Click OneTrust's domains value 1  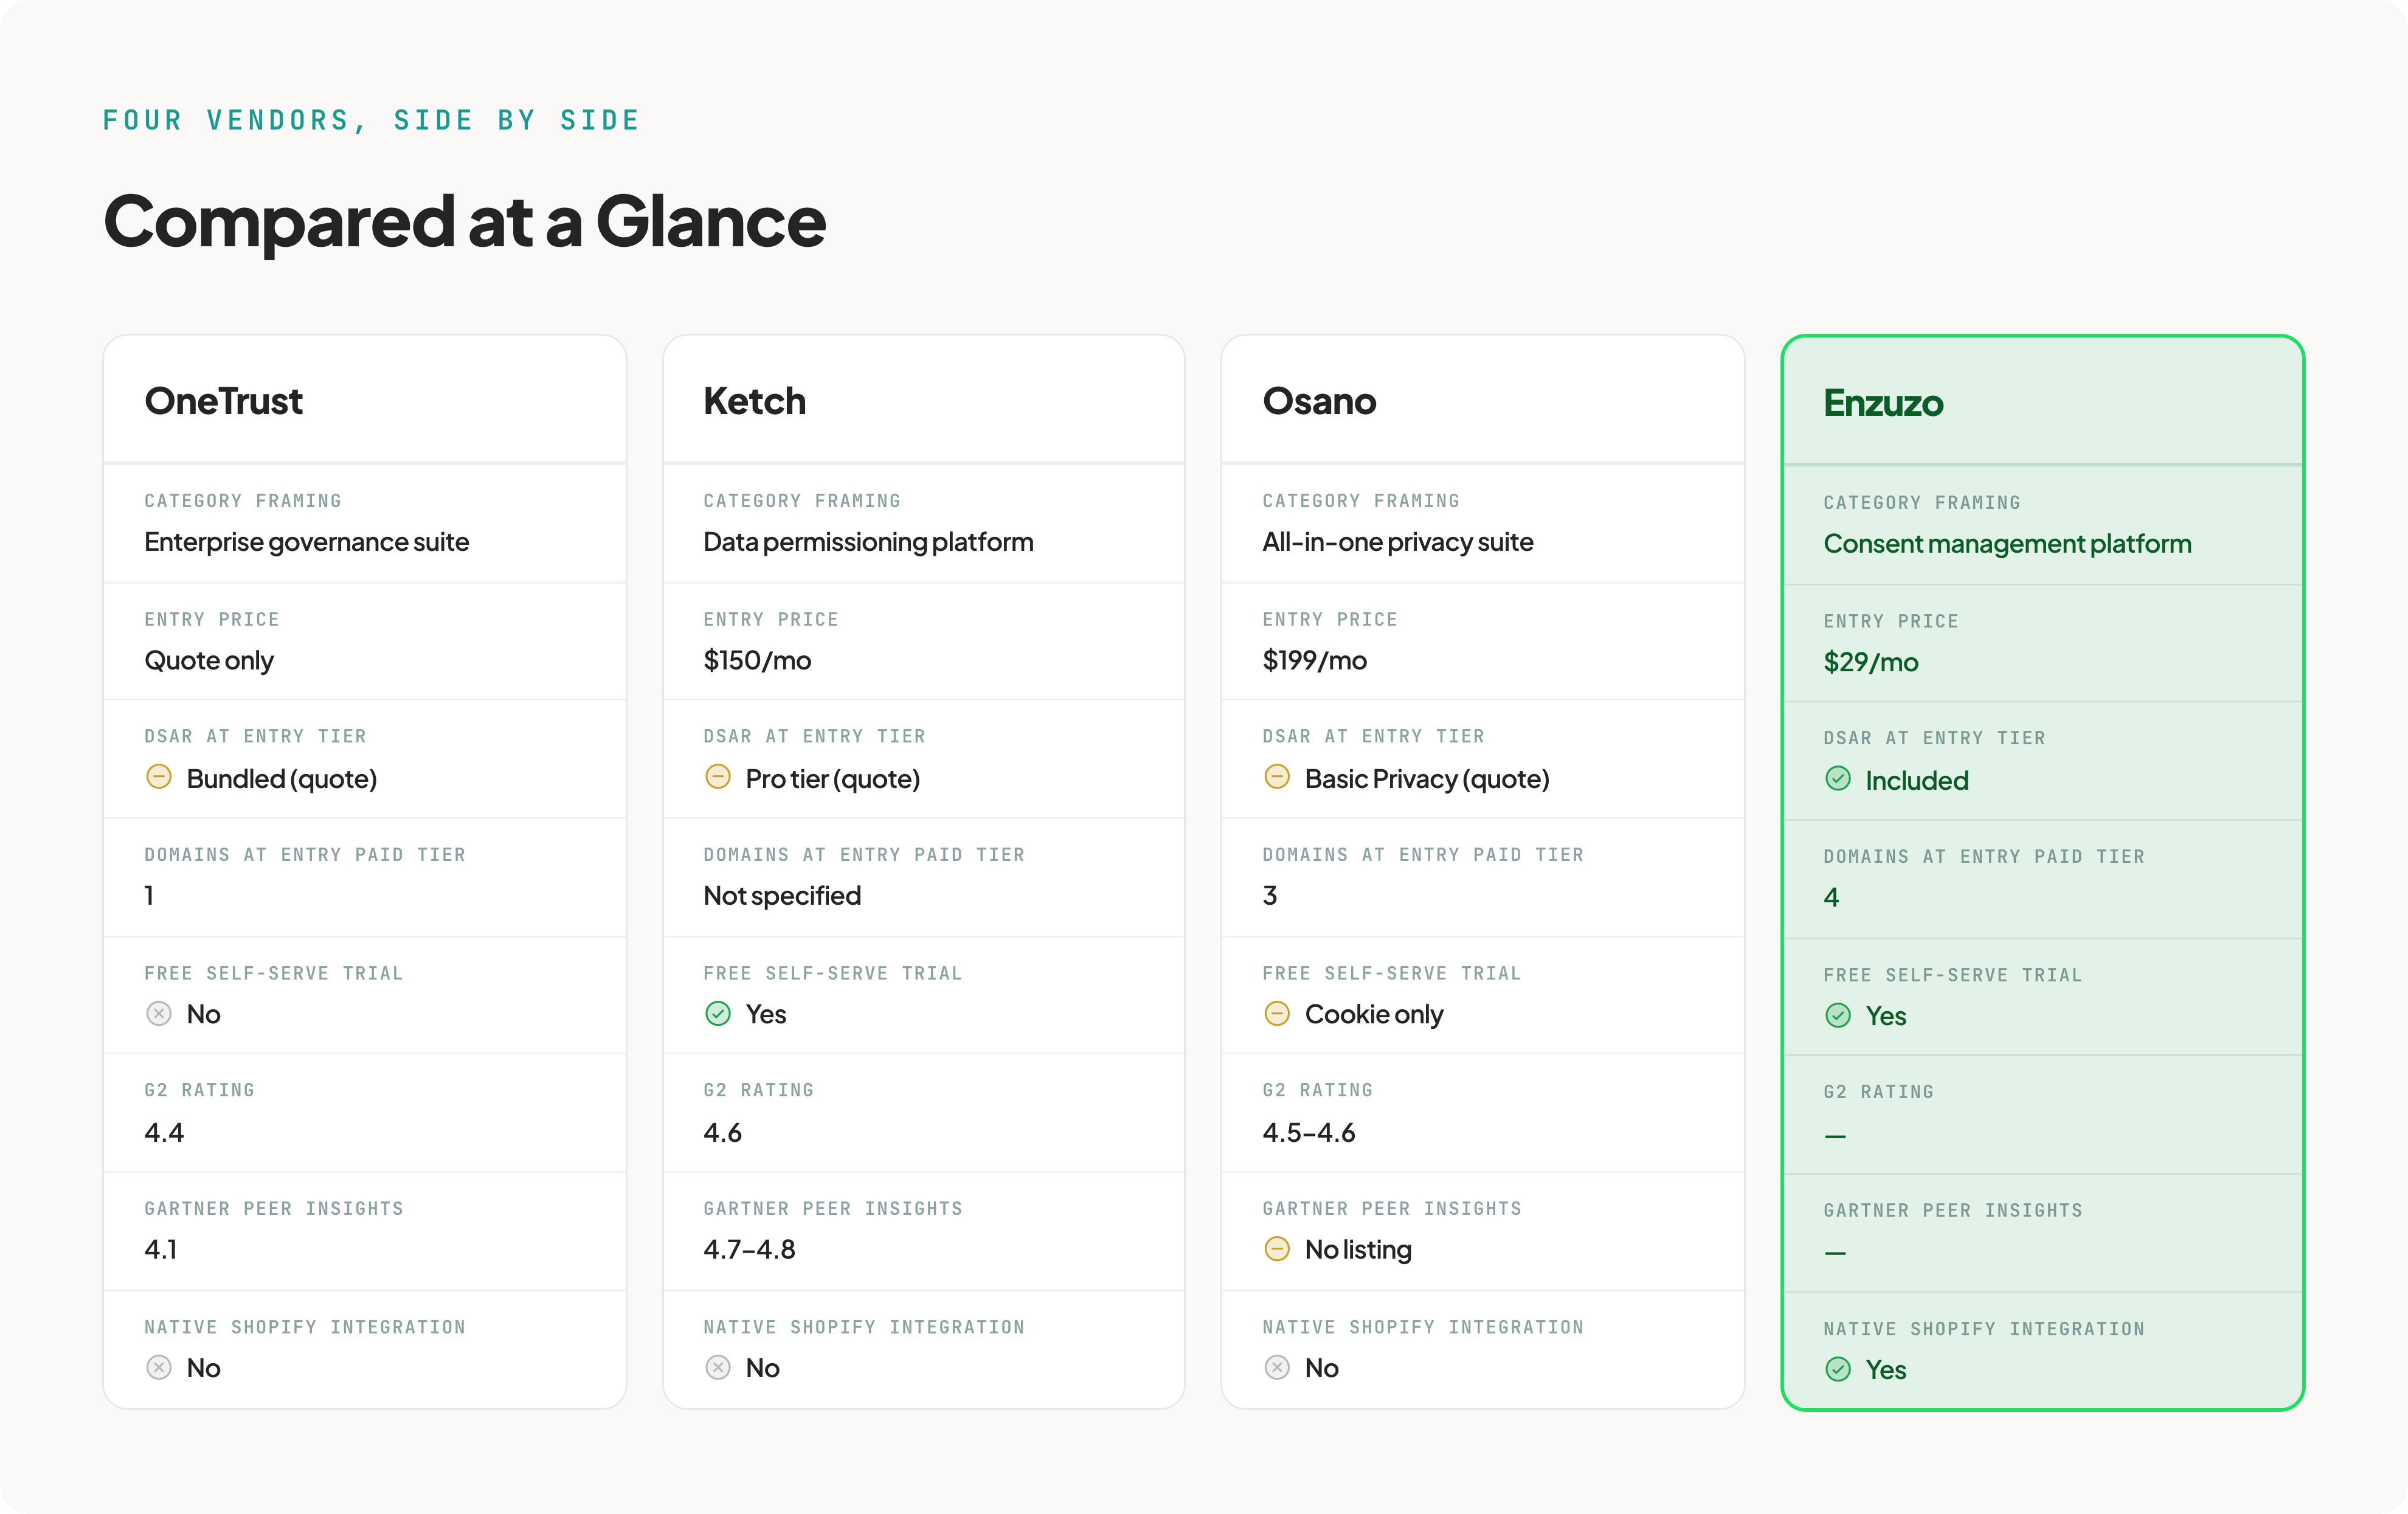pyautogui.click(x=149, y=895)
